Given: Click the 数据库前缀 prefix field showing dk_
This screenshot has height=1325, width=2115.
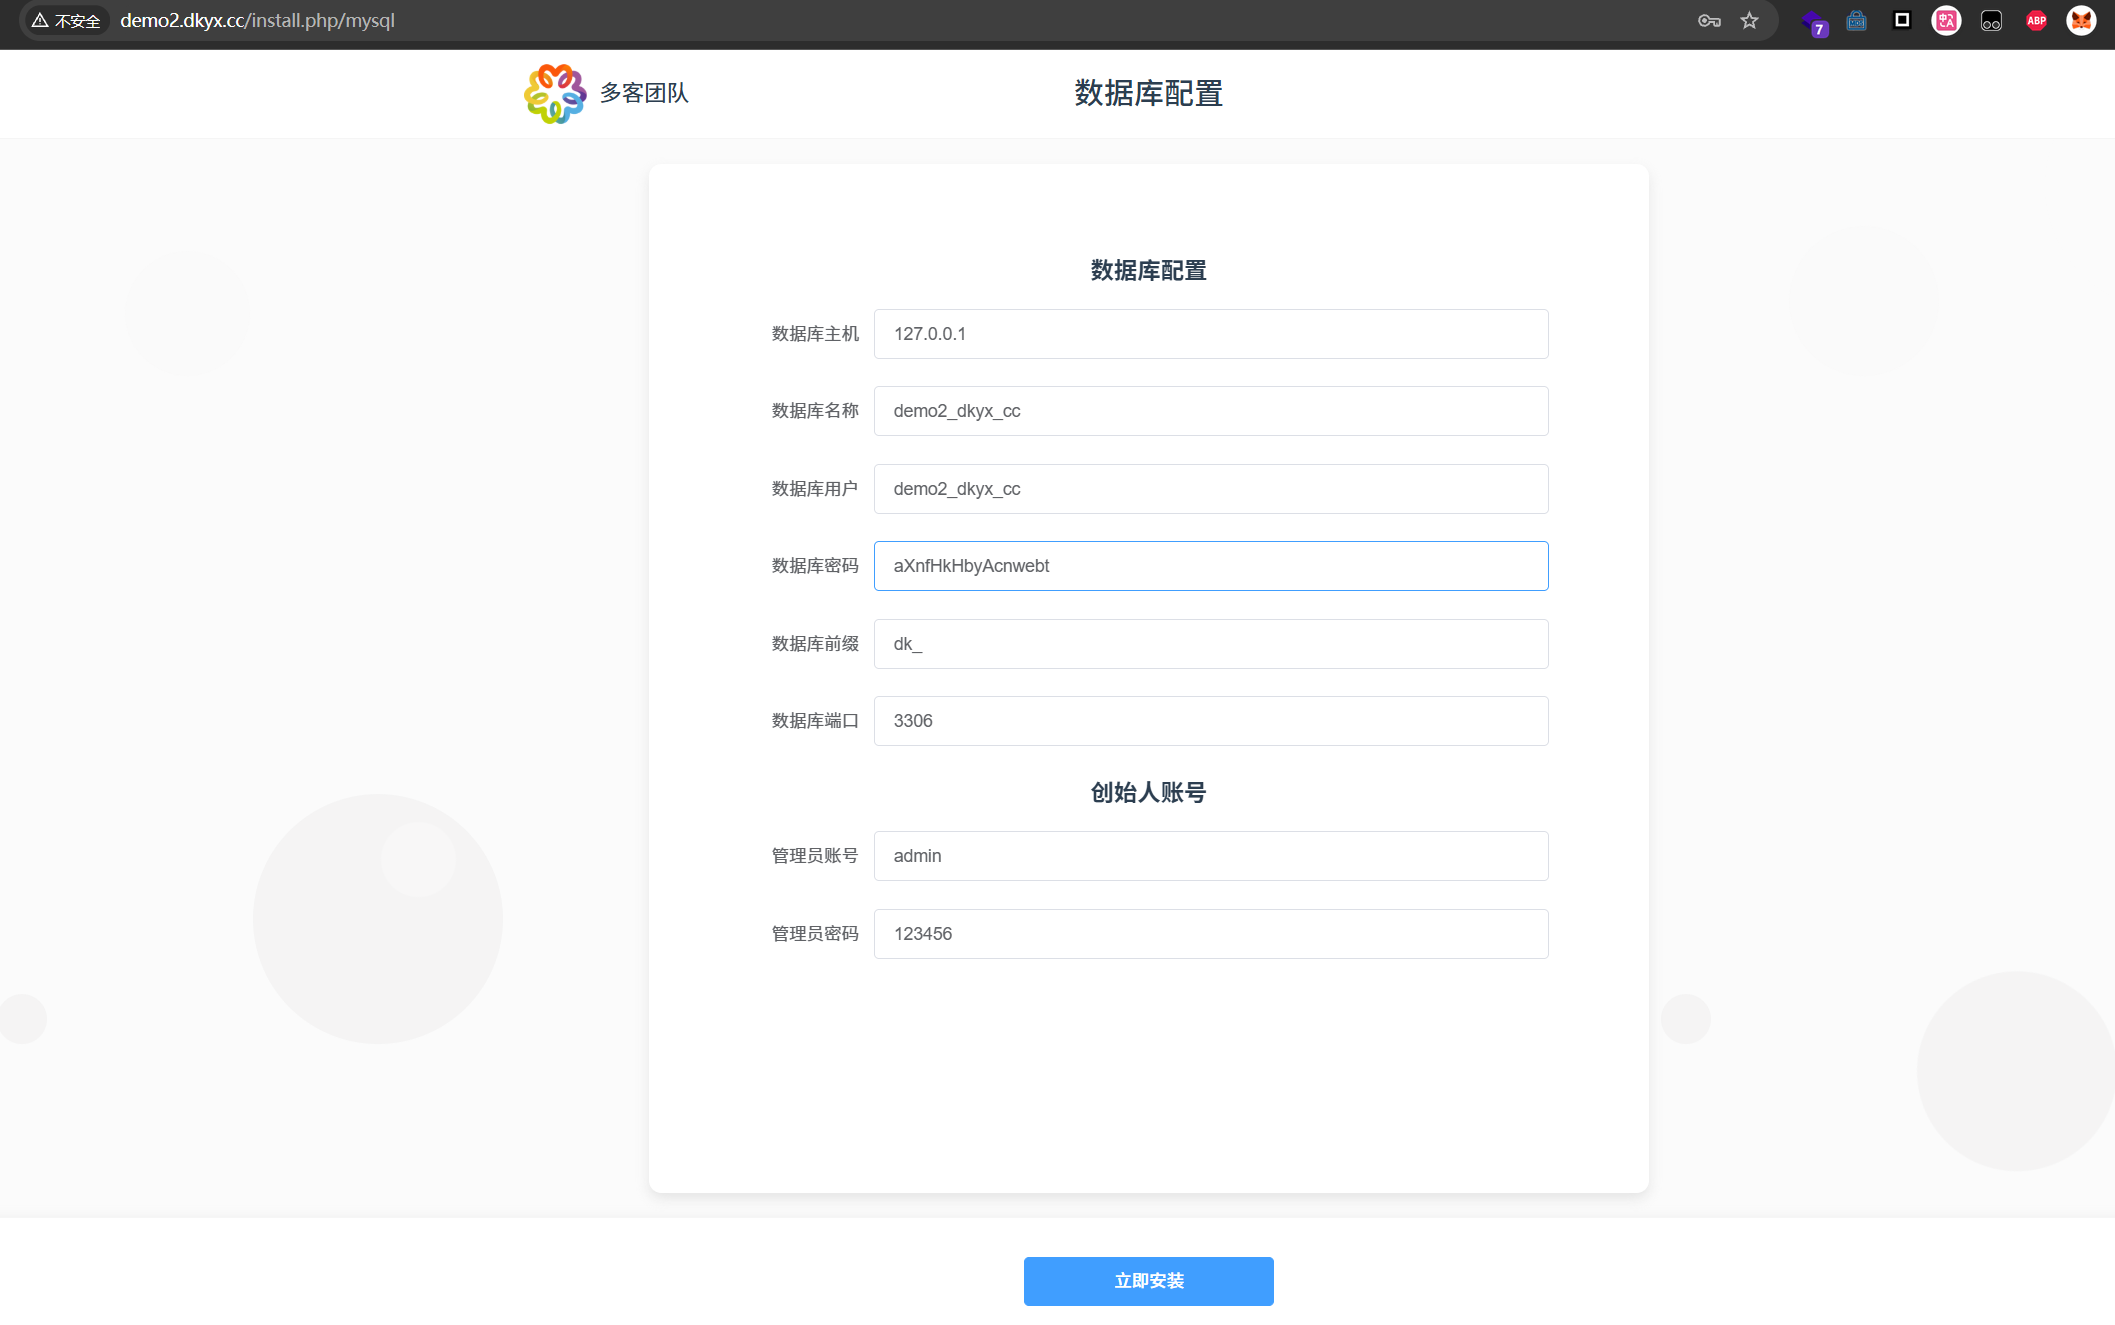Looking at the screenshot, I should coord(1210,643).
